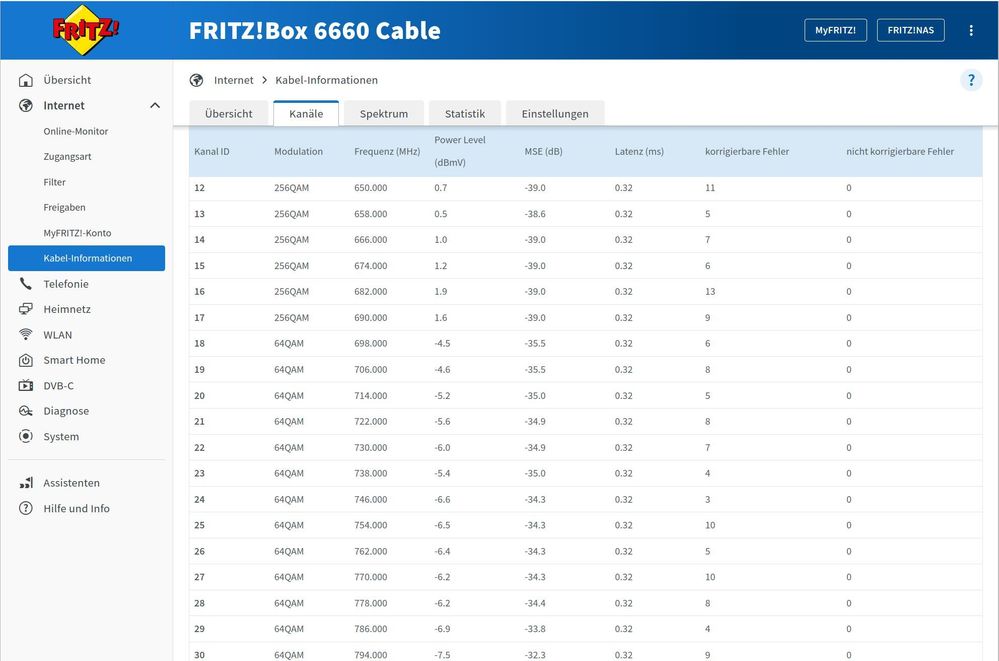
Task: Click the Modulation column header
Action: [x=298, y=151]
